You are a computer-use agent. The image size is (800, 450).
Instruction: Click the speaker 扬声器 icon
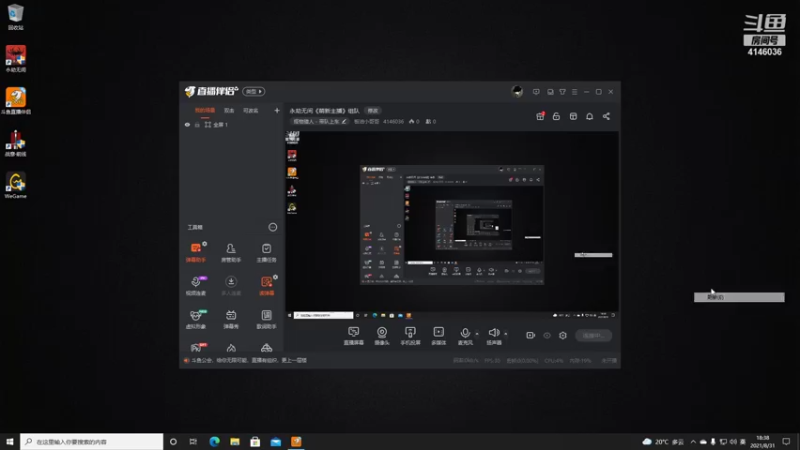point(493,333)
